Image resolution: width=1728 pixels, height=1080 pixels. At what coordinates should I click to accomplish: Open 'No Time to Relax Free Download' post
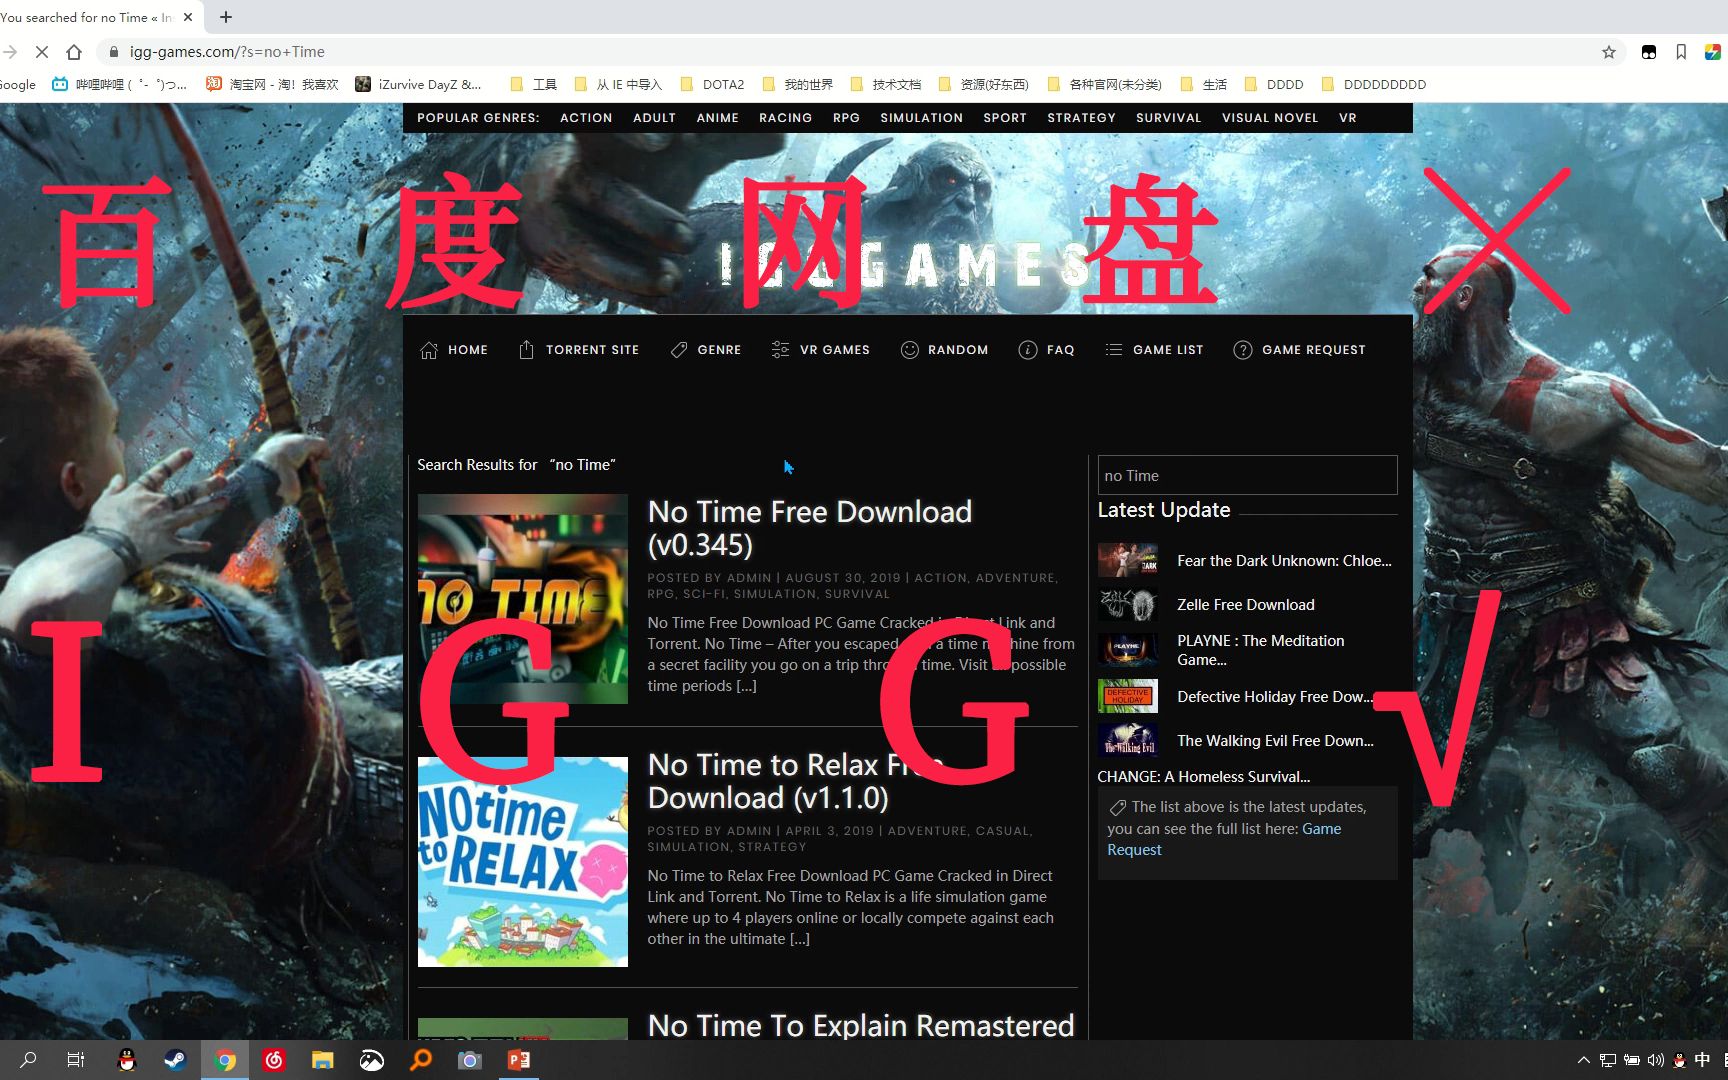point(795,781)
